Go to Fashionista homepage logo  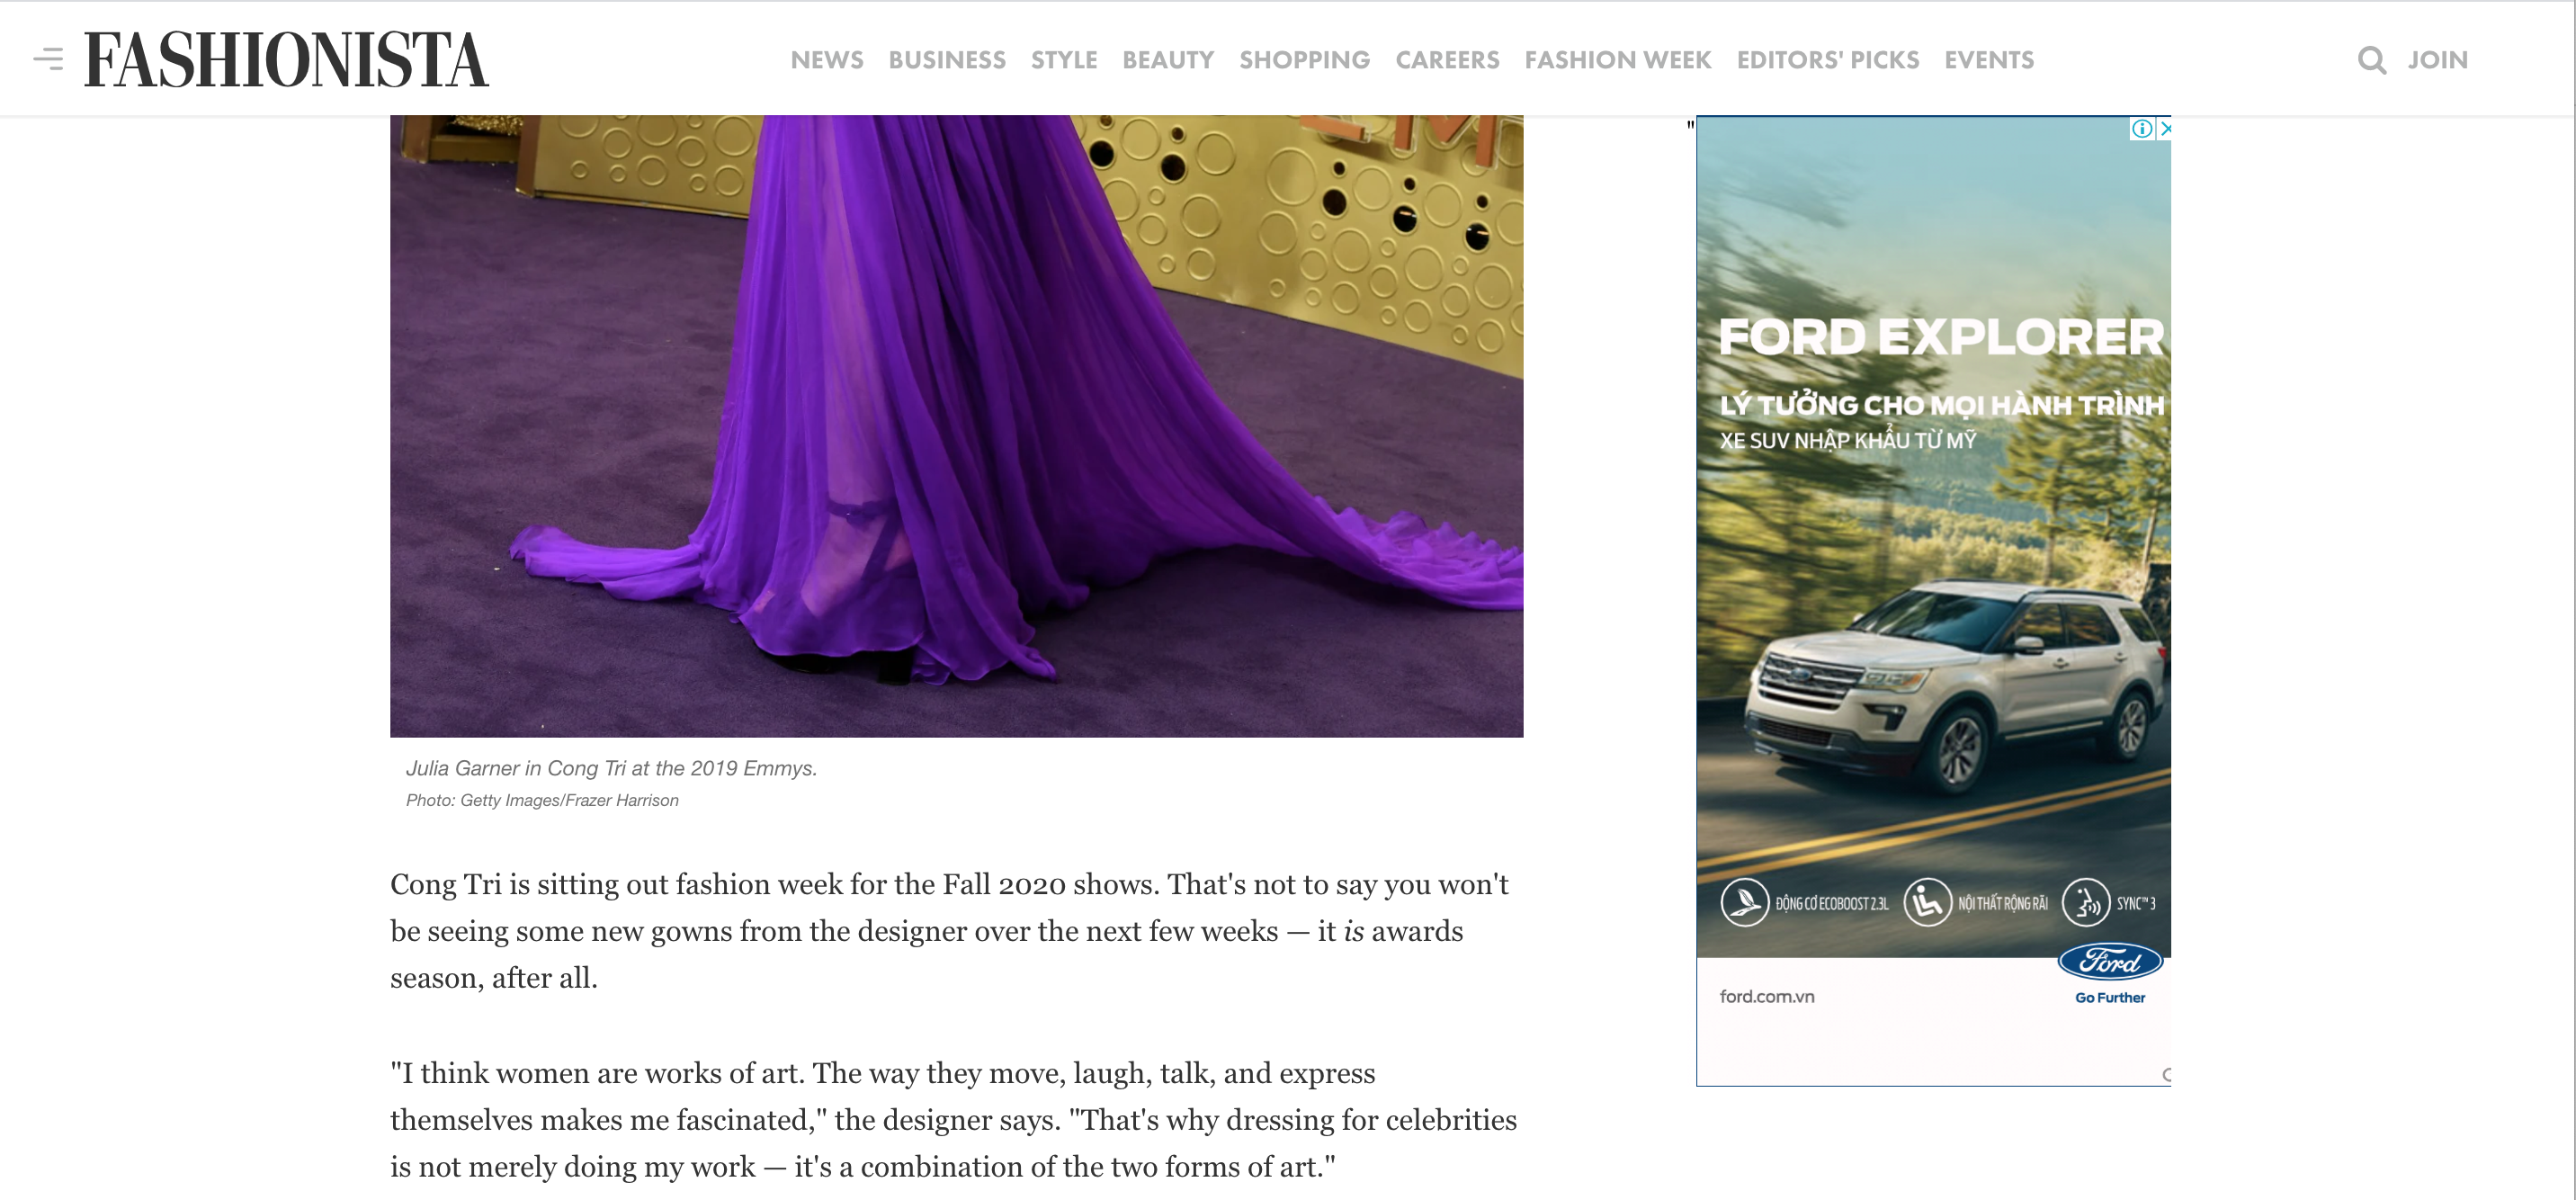pyautogui.click(x=286, y=60)
